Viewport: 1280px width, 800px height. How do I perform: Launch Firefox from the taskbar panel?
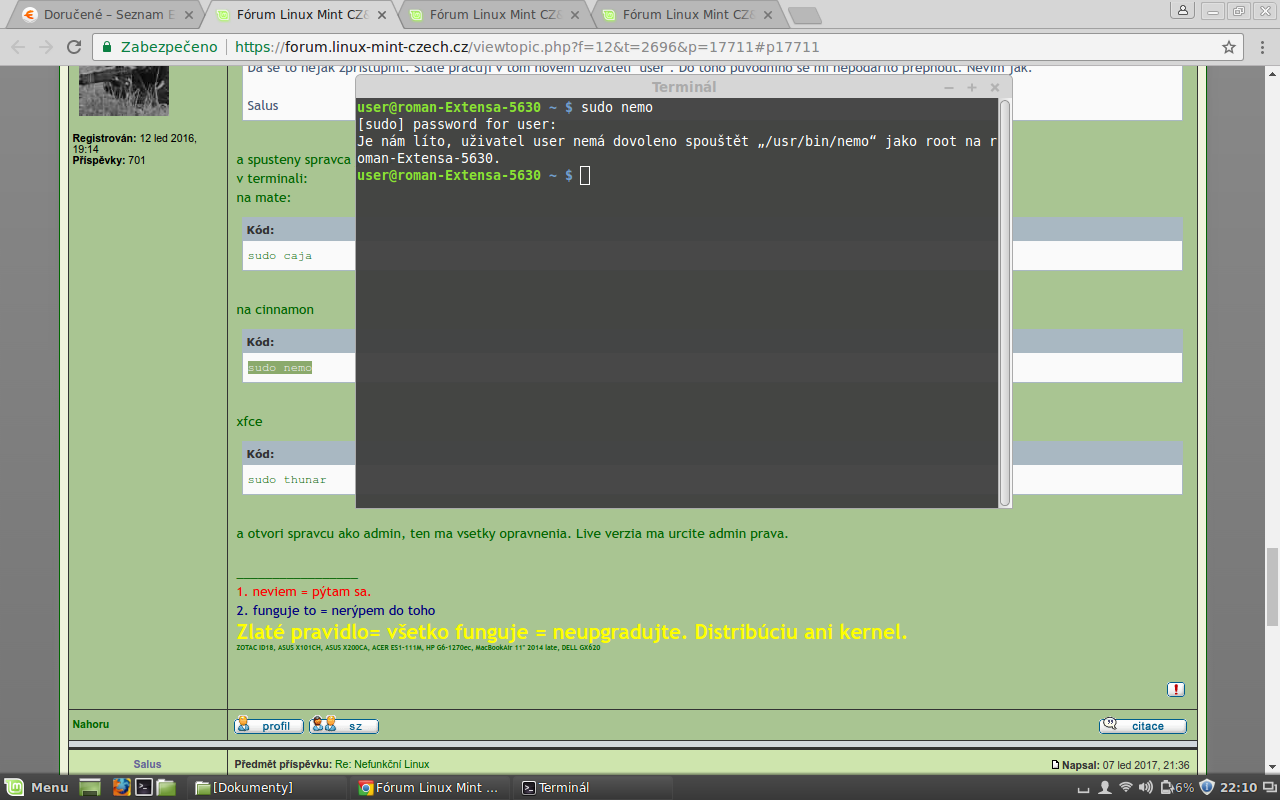[122, 787]
